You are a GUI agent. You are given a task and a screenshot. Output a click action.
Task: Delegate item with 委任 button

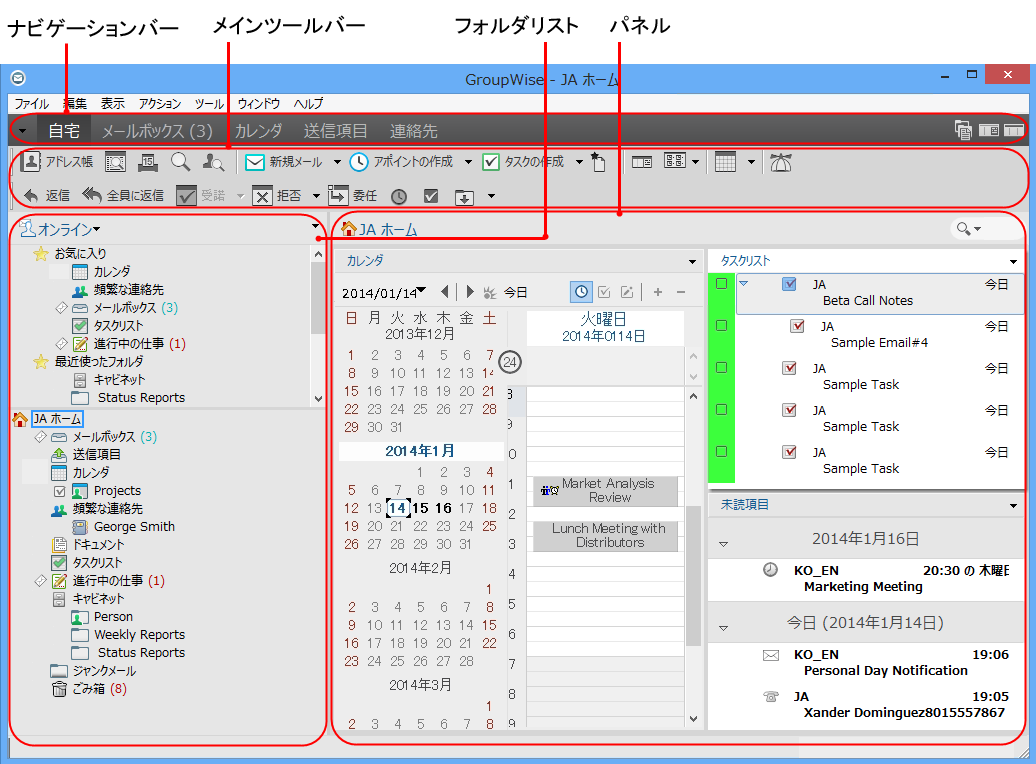click(x=353, y=196)
